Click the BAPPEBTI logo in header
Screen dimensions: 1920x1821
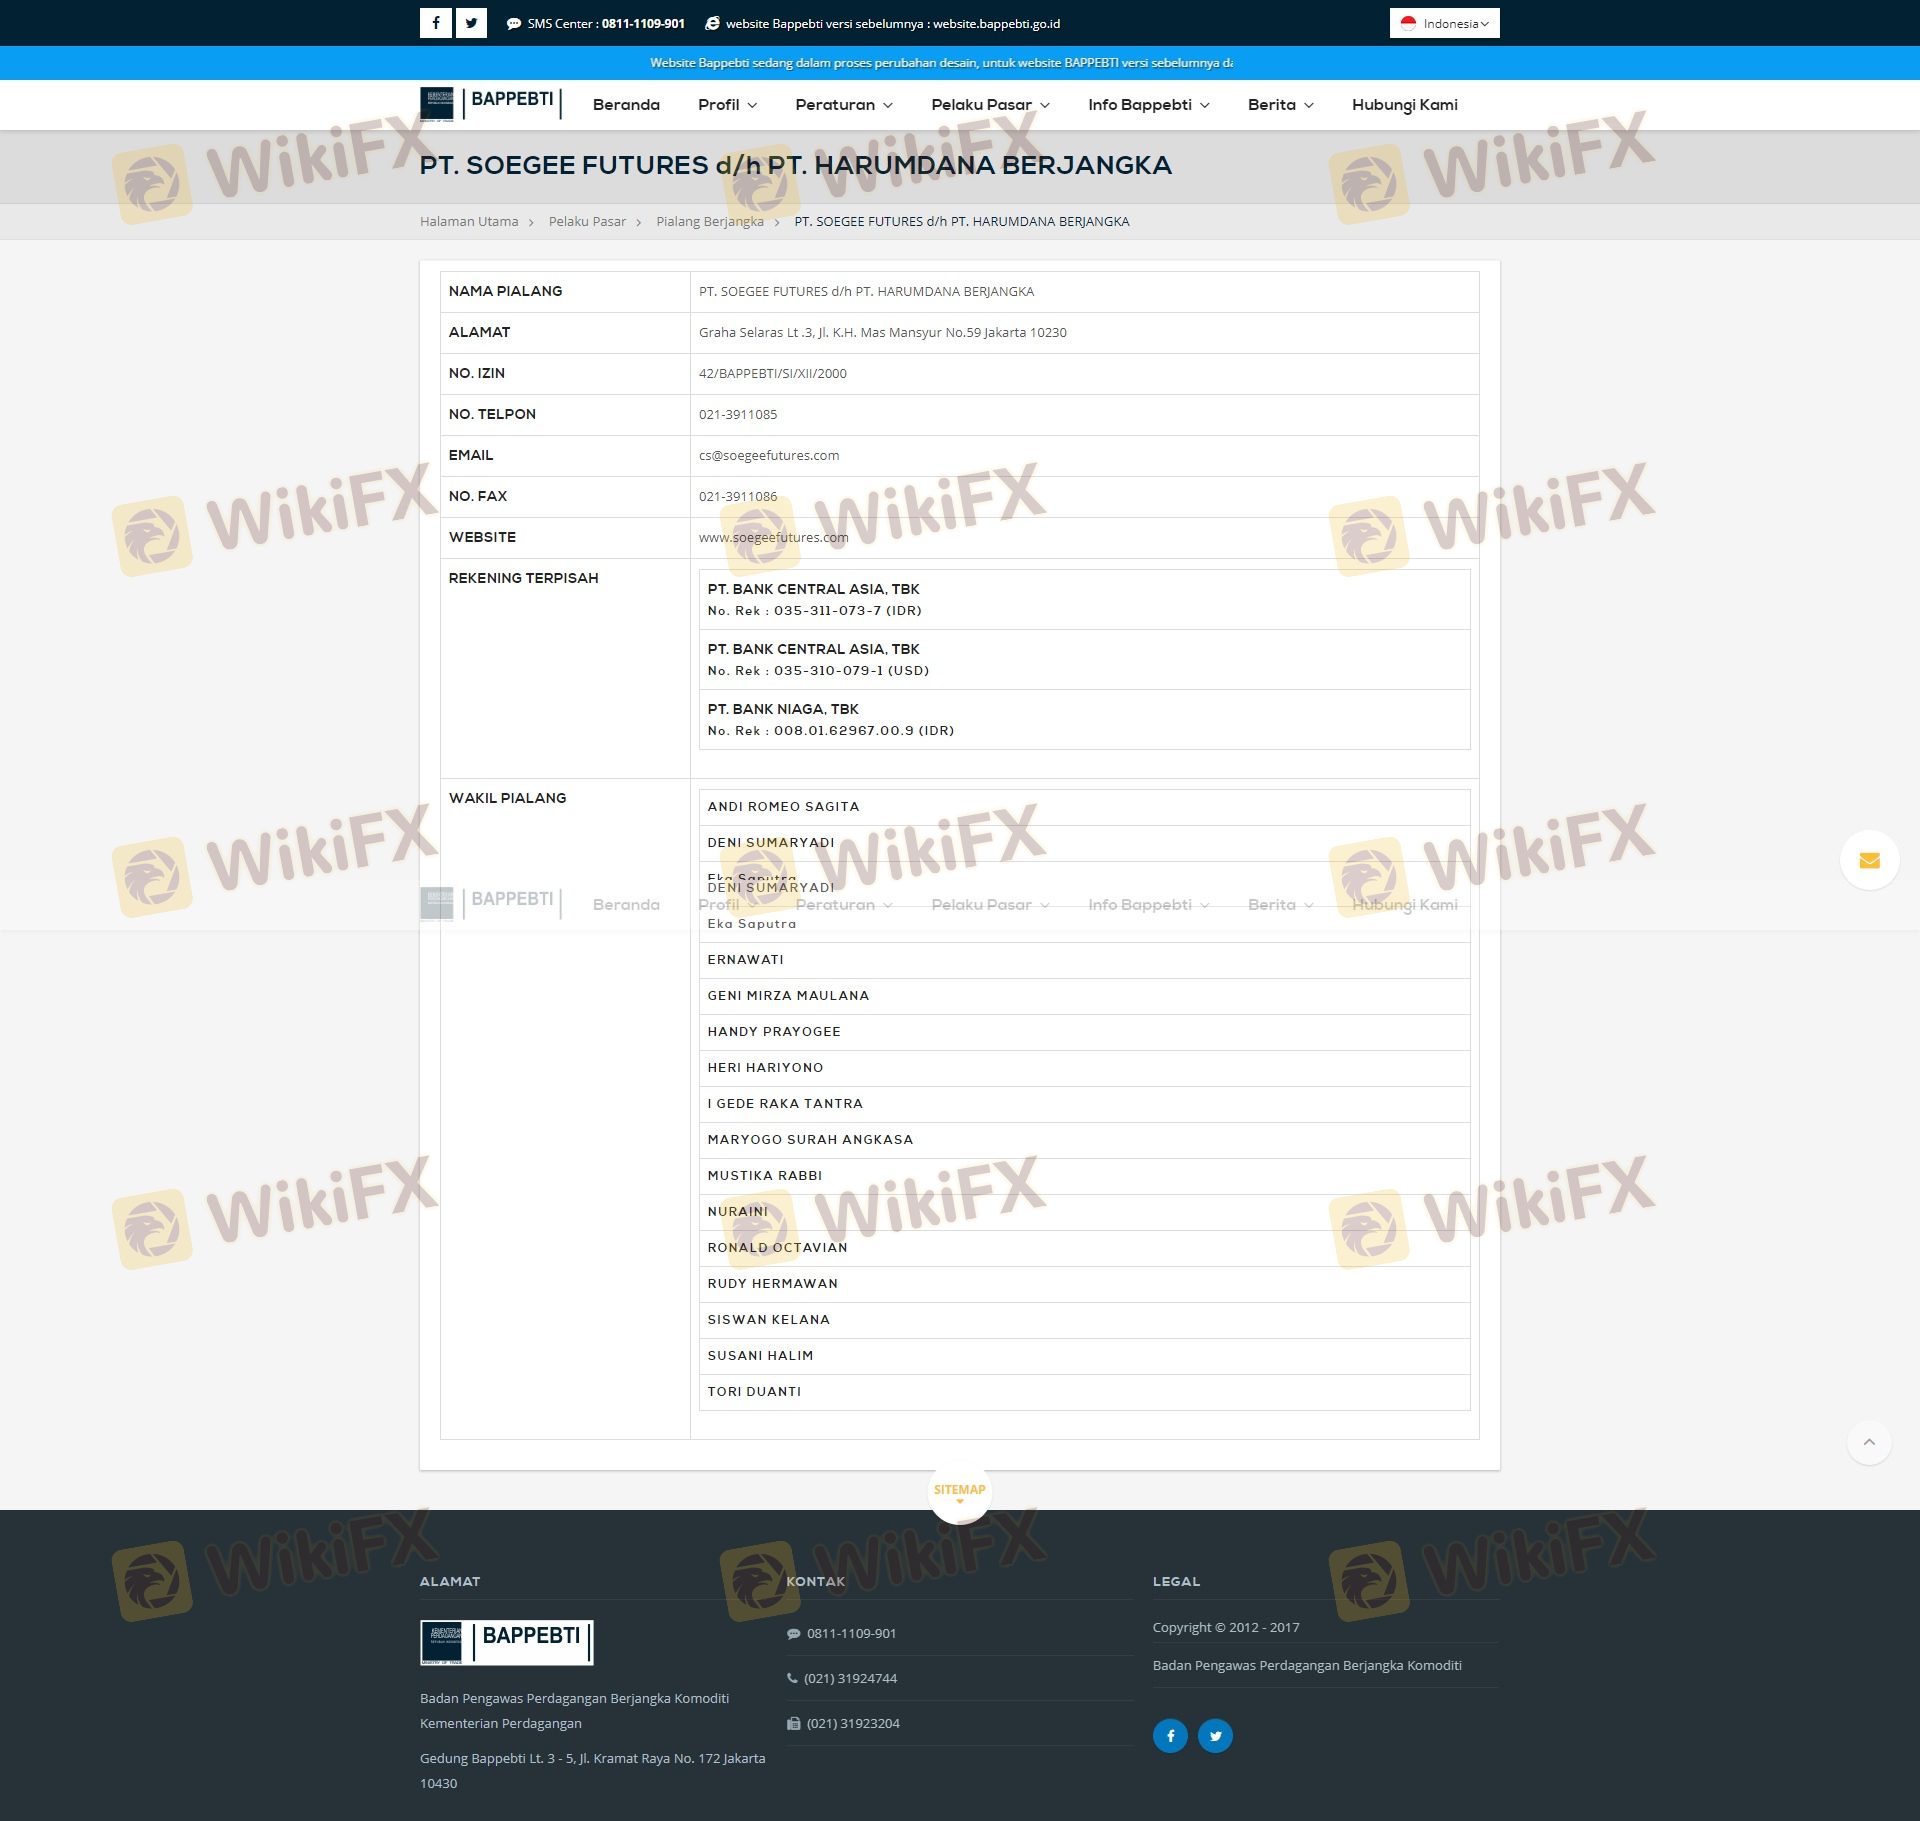(490, 103)
